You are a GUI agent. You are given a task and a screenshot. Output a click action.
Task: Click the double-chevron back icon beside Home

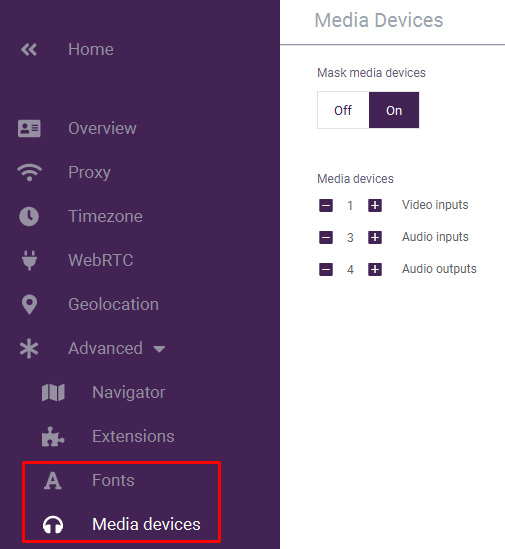coord(29,50)
